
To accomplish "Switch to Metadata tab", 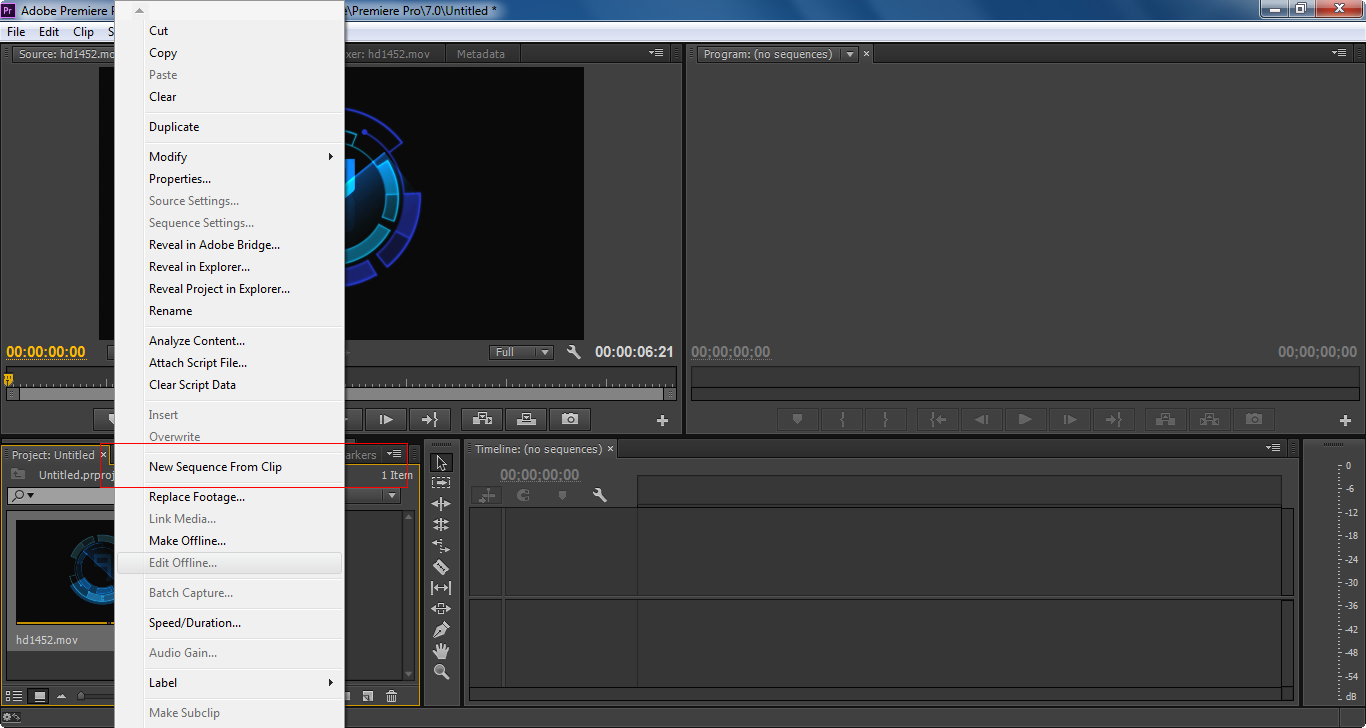I will coord(481,54).
